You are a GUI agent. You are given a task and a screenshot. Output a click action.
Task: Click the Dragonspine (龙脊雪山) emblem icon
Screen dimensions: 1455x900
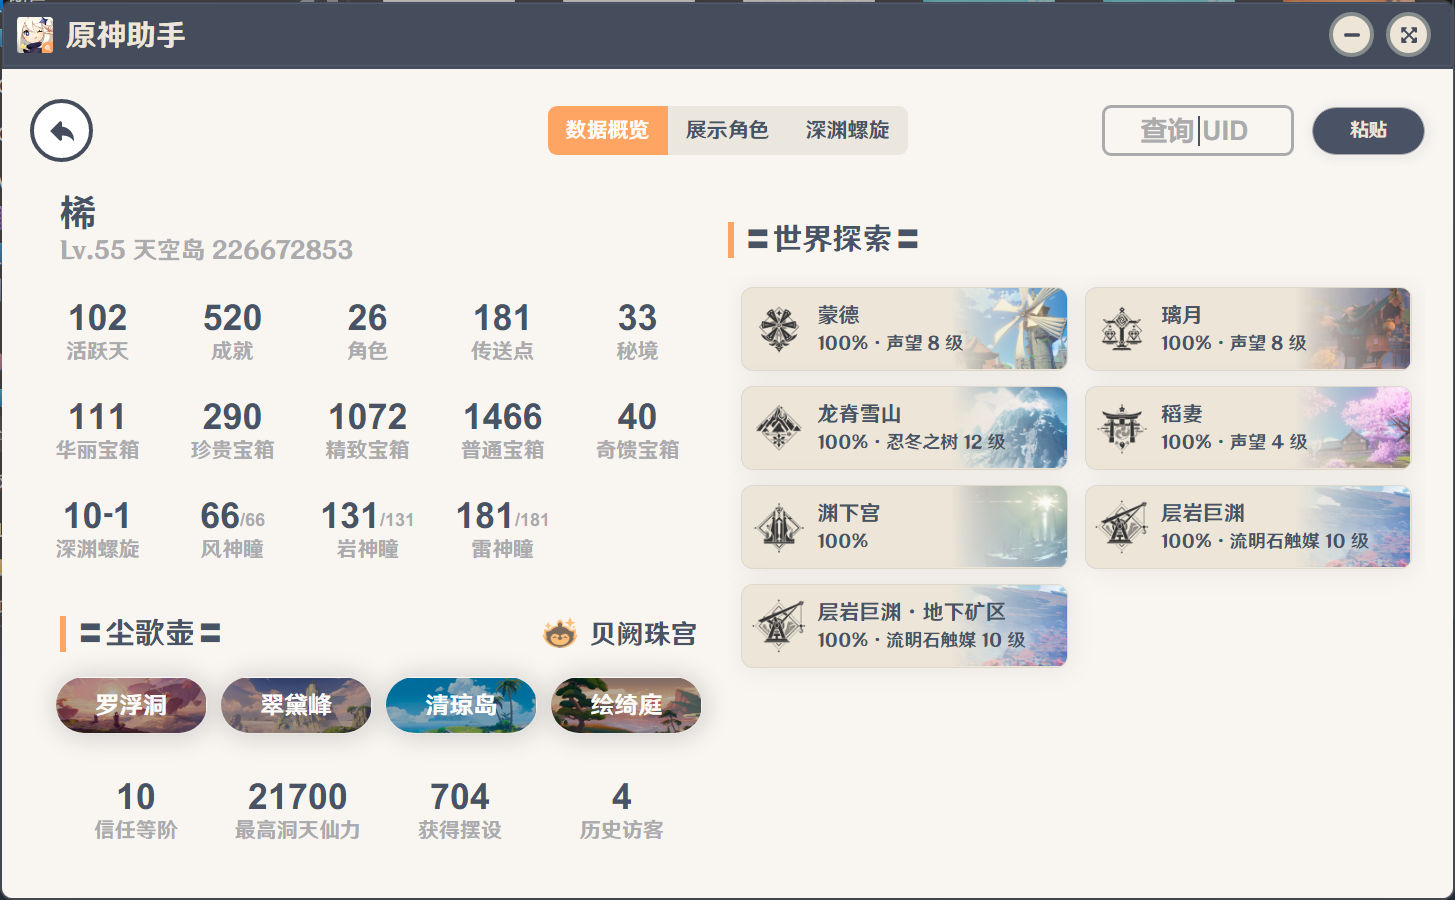coord(779,428)
